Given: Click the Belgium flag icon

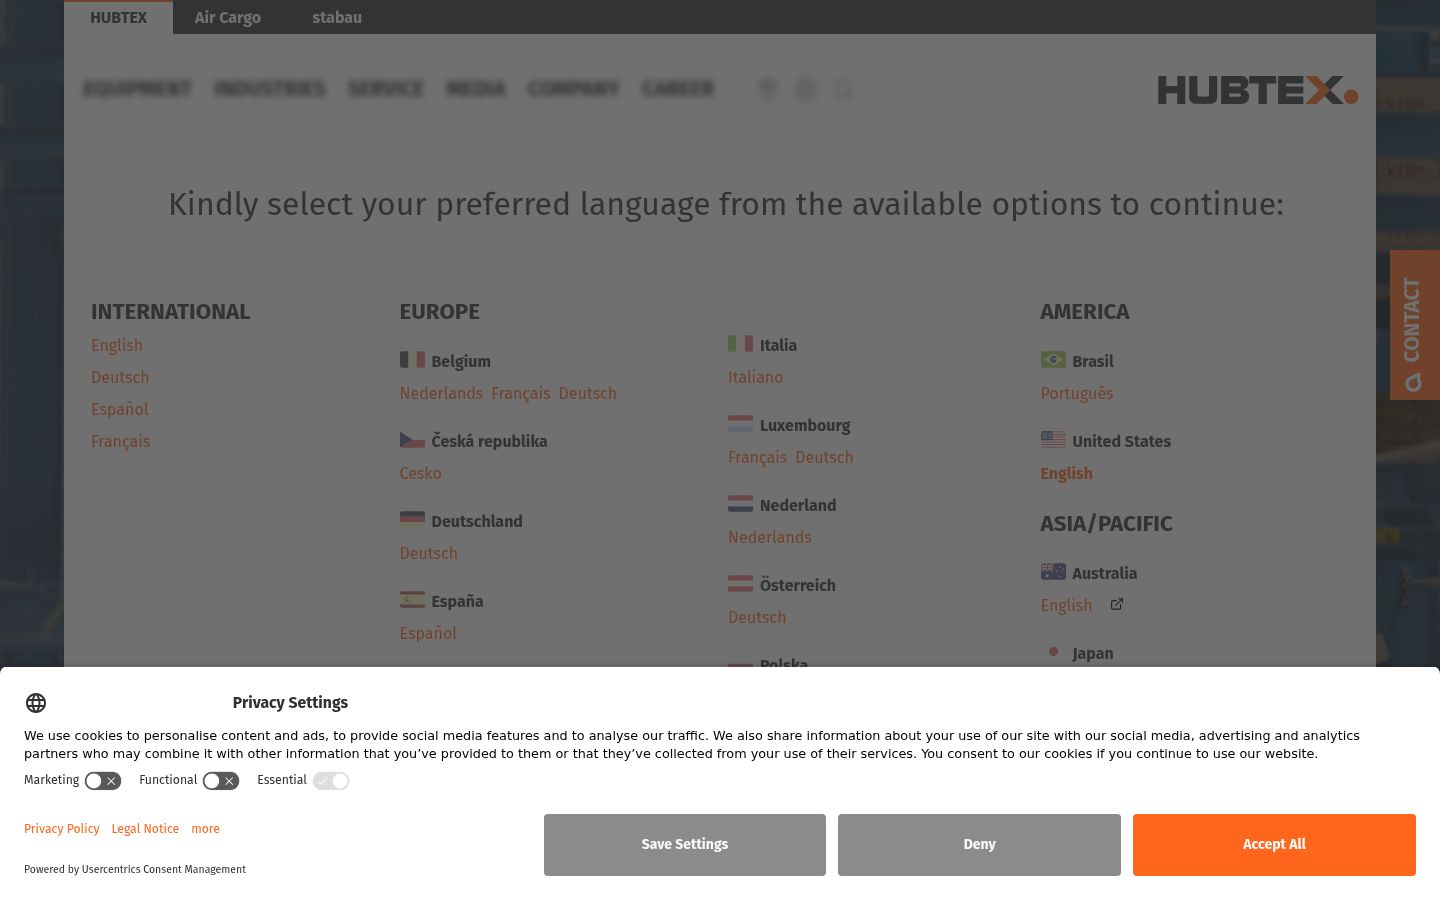Looking at the screenshot, I should point(412,359).
